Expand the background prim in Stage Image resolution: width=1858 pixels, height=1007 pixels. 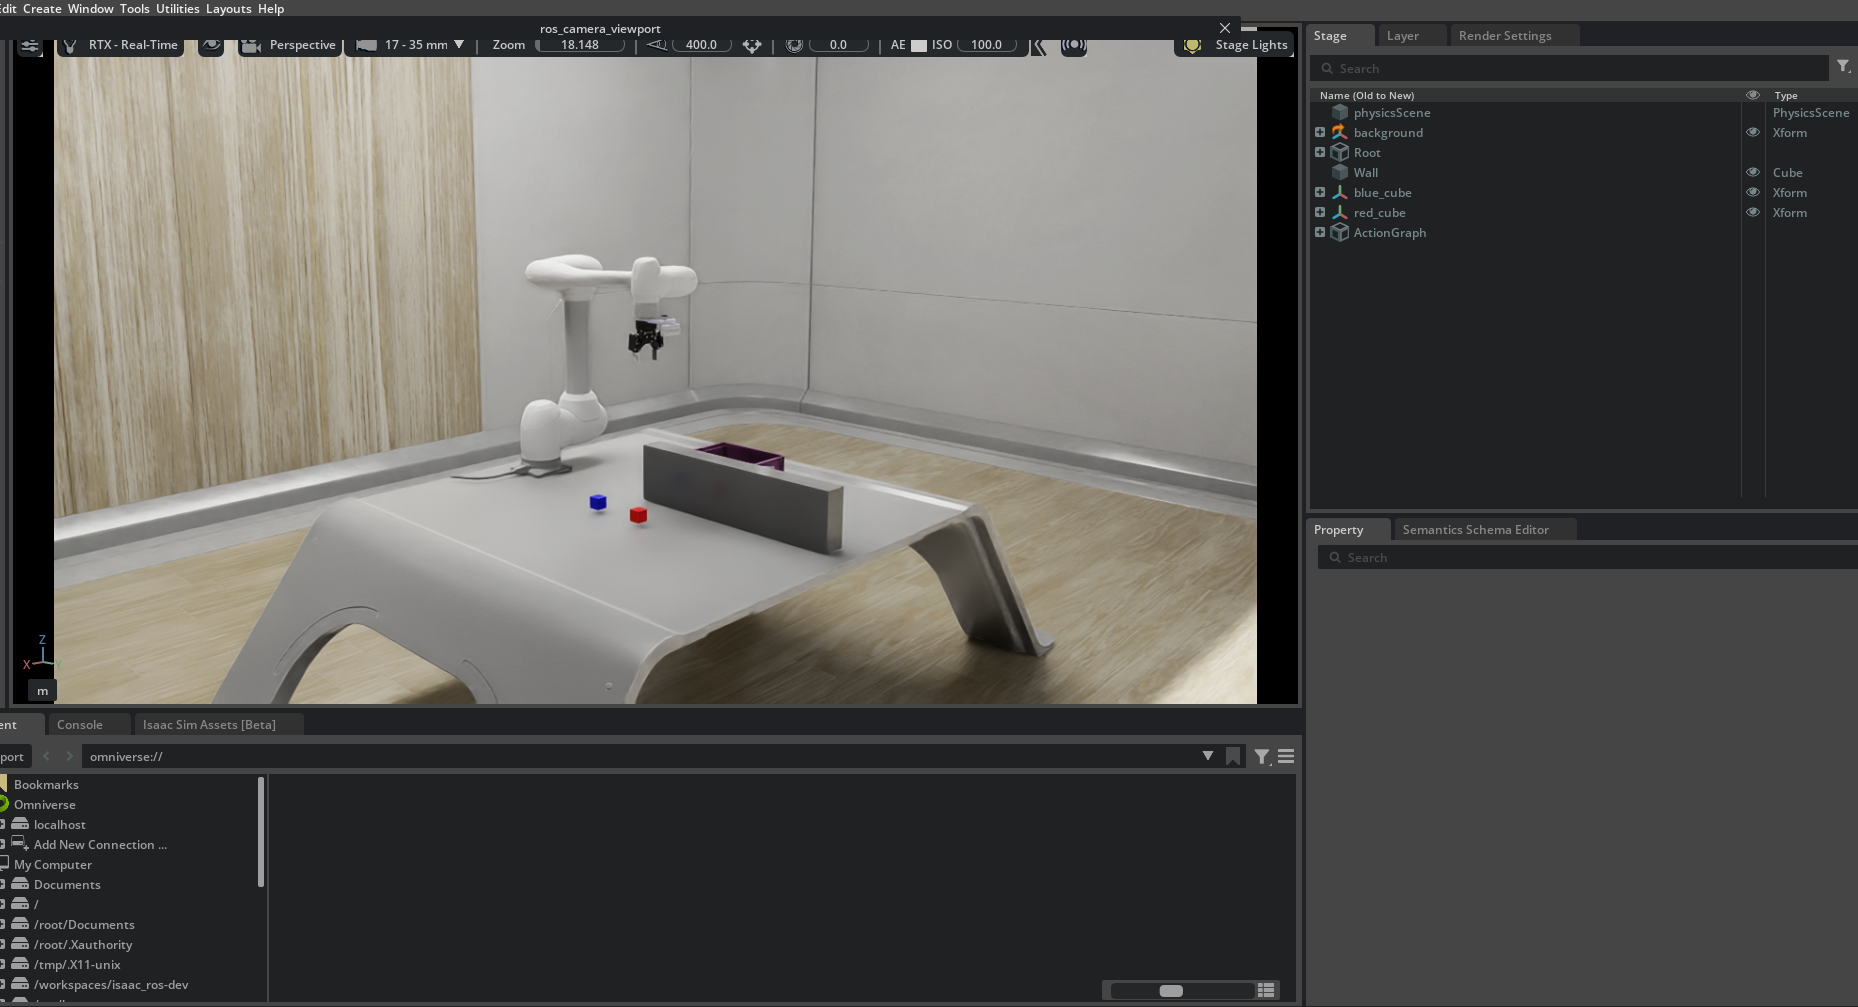point(1320,132)
